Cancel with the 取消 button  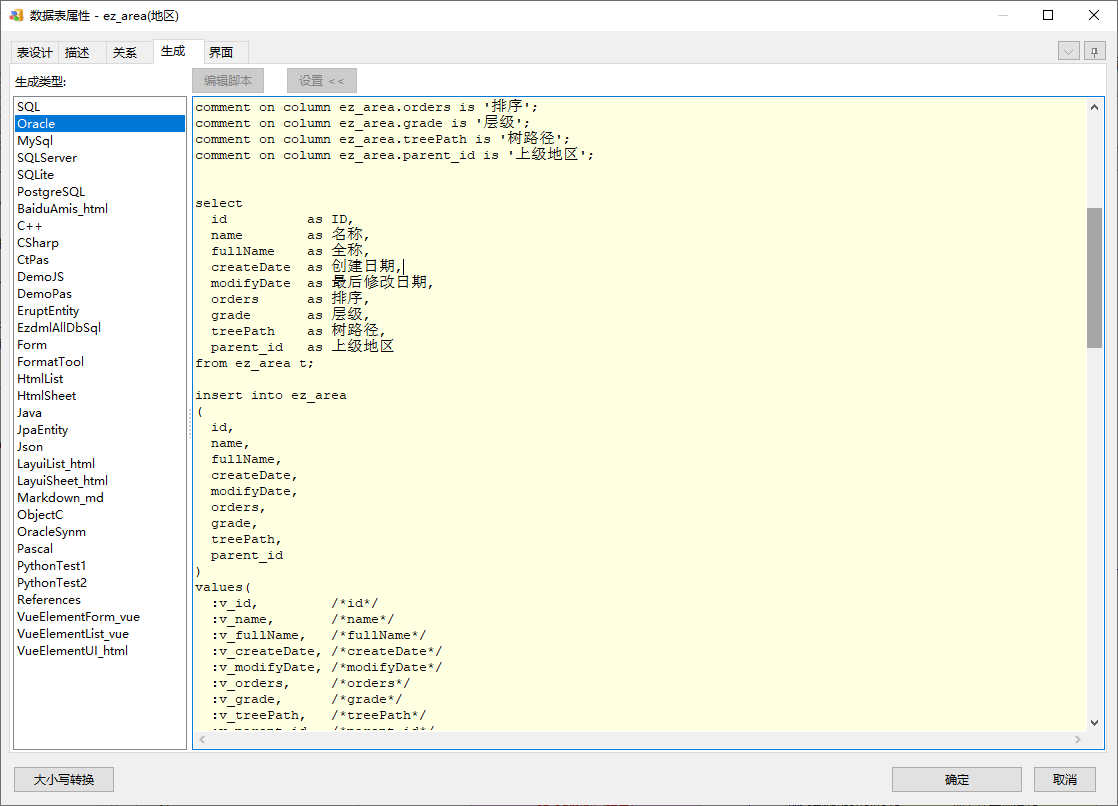(1065, 780)
